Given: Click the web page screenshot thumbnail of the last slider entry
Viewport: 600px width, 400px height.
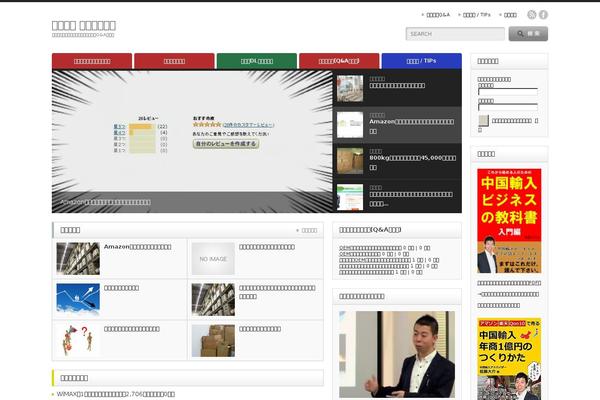Looking at the screenshot, I should (350, 197).
